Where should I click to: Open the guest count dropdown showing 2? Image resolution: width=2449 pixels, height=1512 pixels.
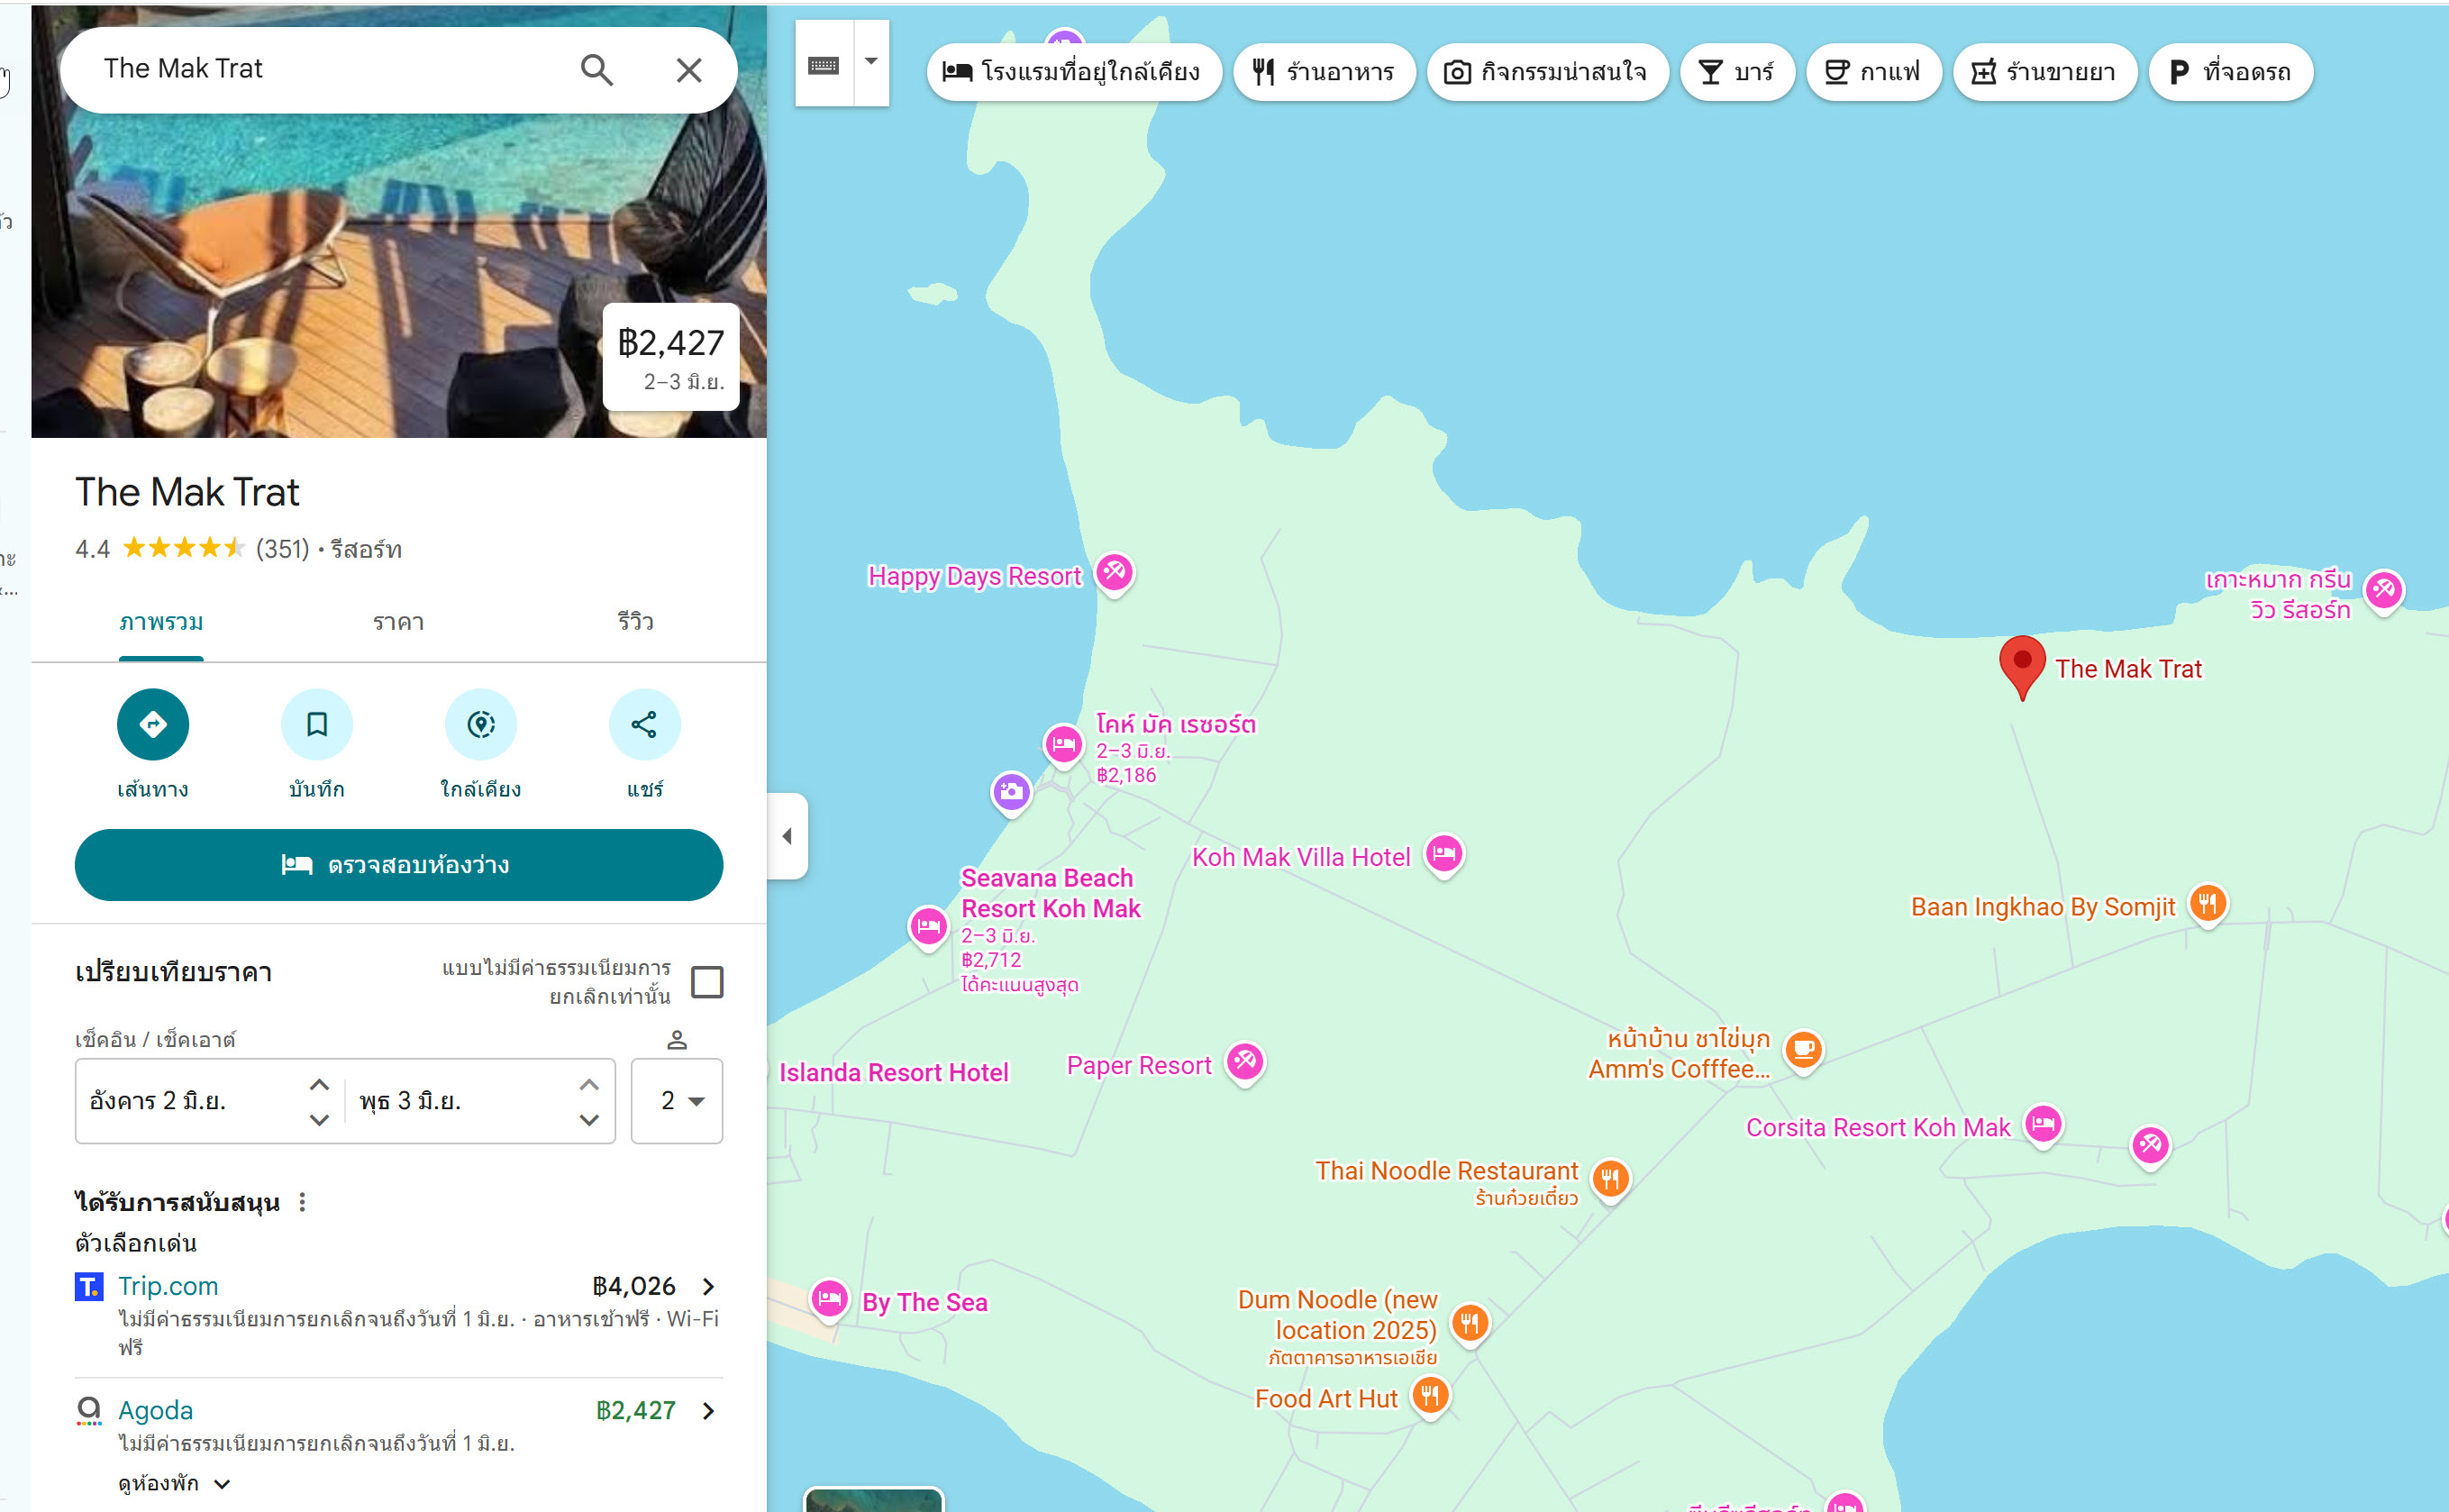(x=677, y=1101)
